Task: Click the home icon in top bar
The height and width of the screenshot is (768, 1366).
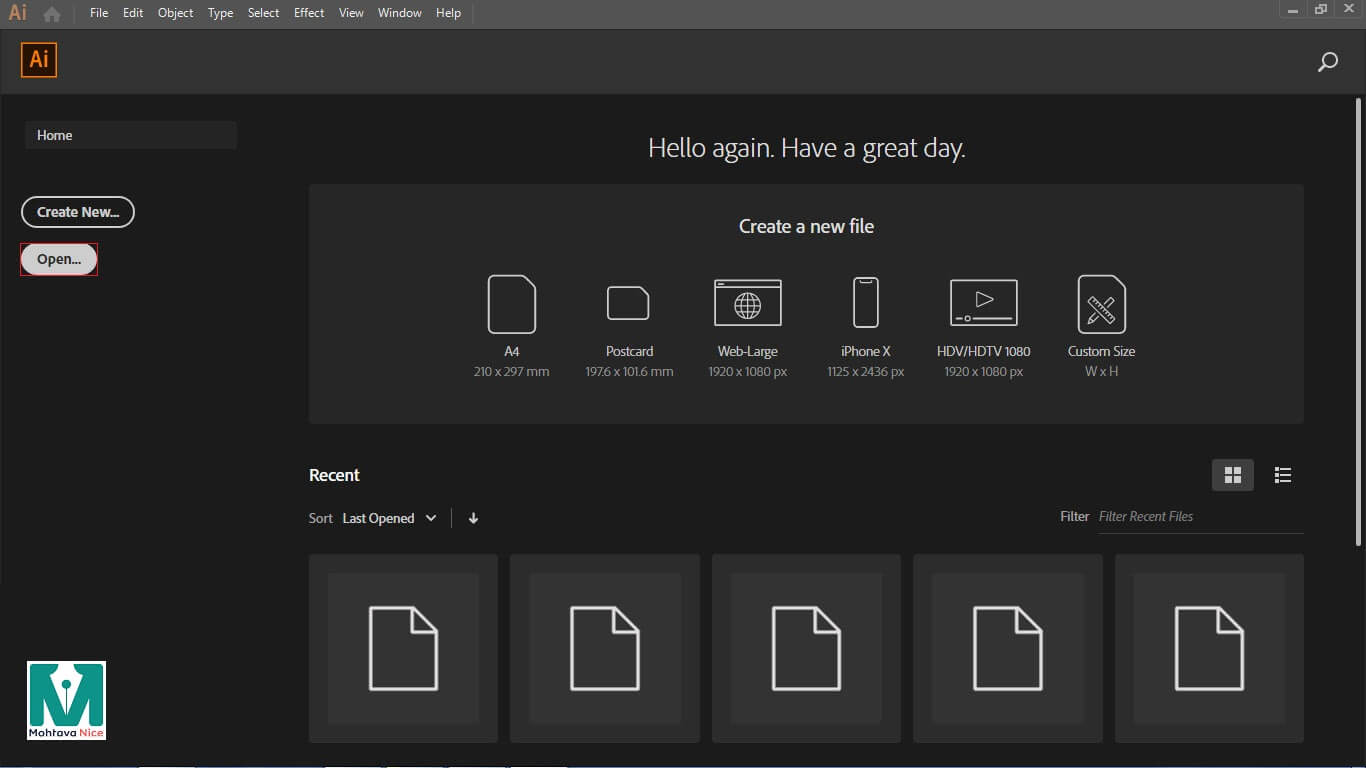Action: [x=52, y=14]
